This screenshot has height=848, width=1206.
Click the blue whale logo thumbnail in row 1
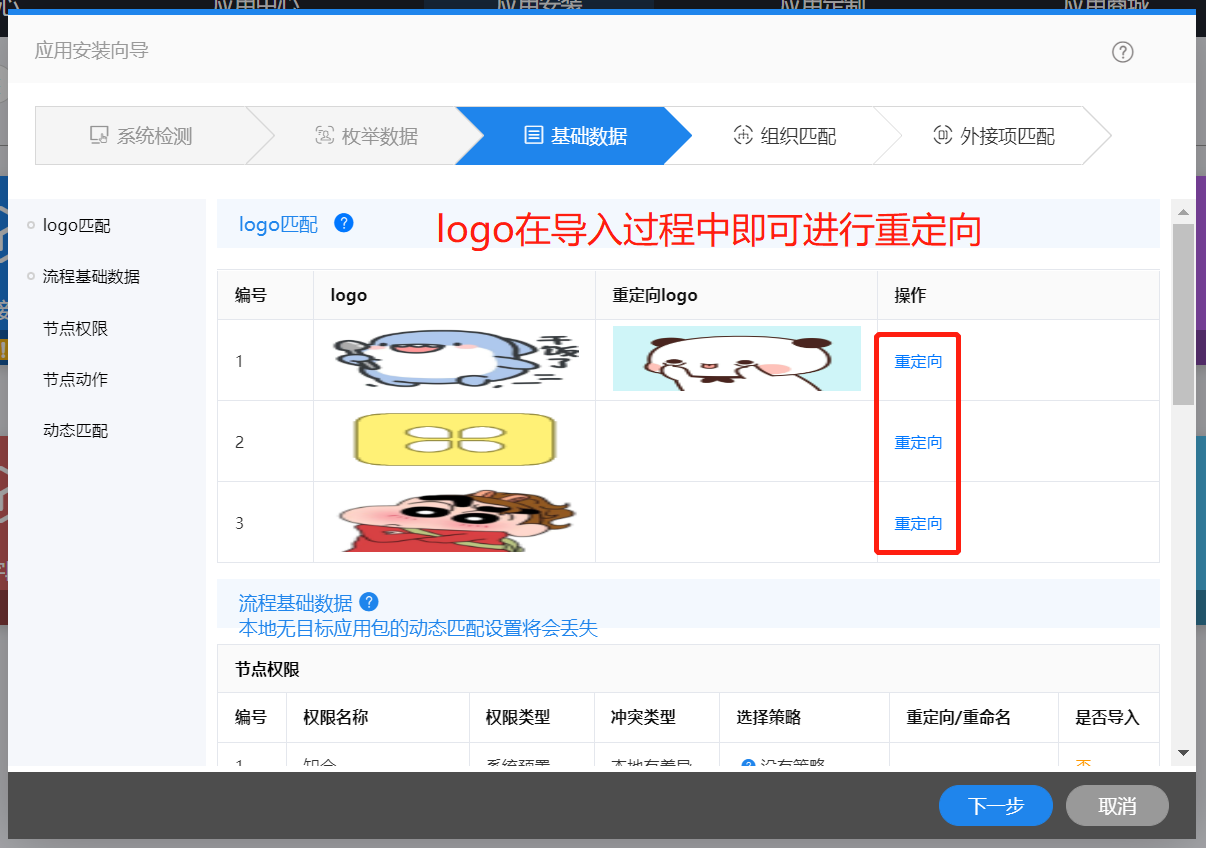tap(456, 360)
